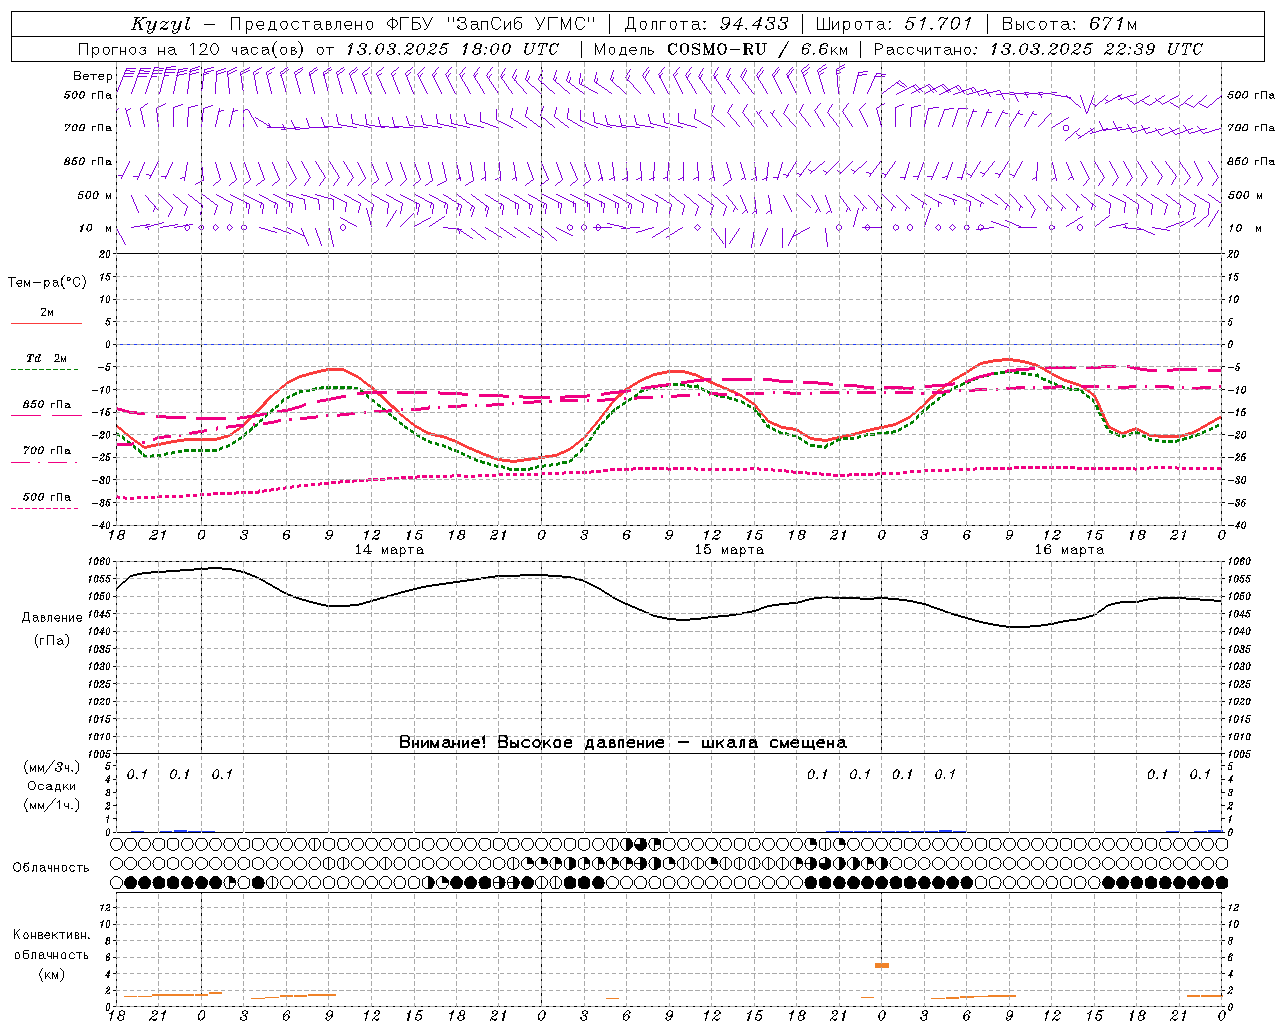Click the Осадки label
1280x1024 pixels.
click(x=52, y=786)
